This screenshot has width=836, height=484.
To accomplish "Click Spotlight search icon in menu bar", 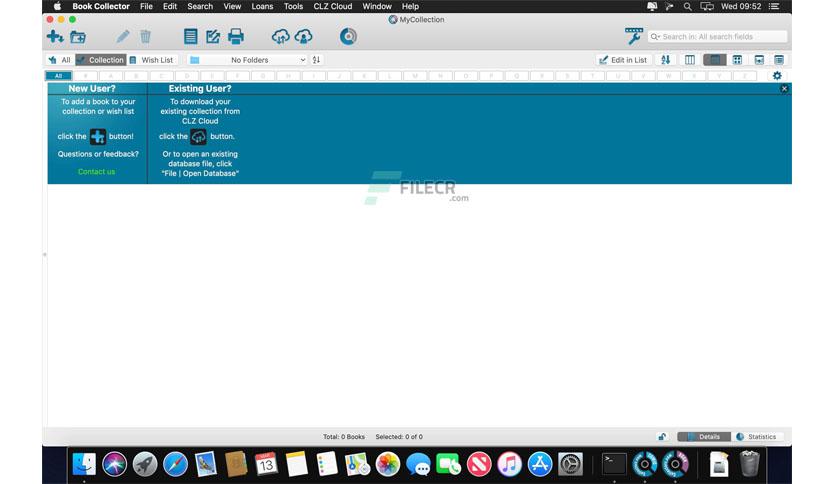I will 688,6.
